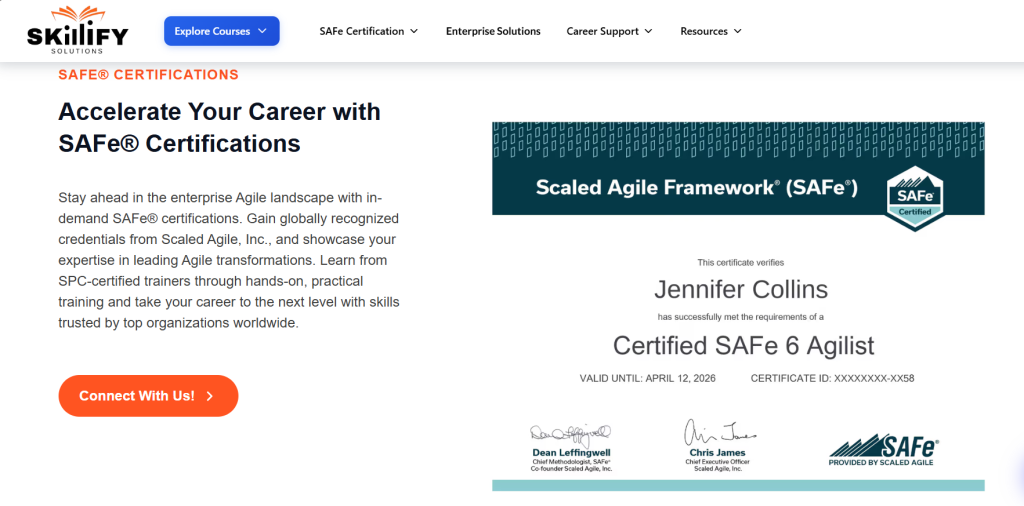Open the Career Support menu
The width and height of the screenshot is (1024, 506).
(609, 31)
